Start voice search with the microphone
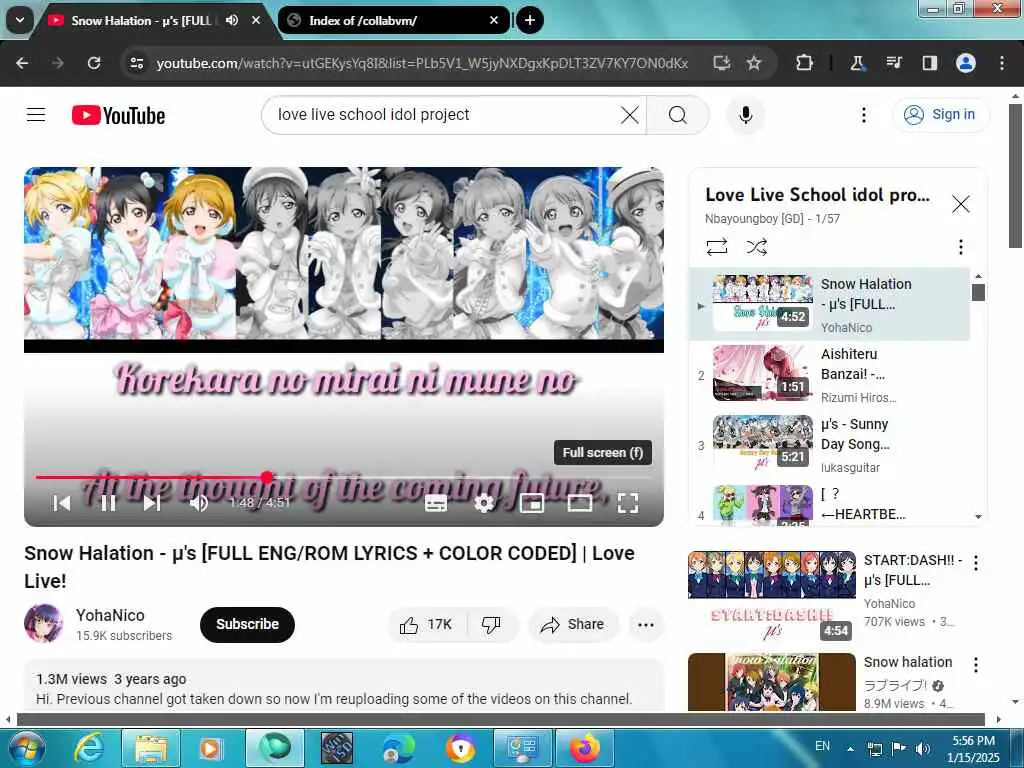This screenshot has width=1024, height=768. click(746, 116)
